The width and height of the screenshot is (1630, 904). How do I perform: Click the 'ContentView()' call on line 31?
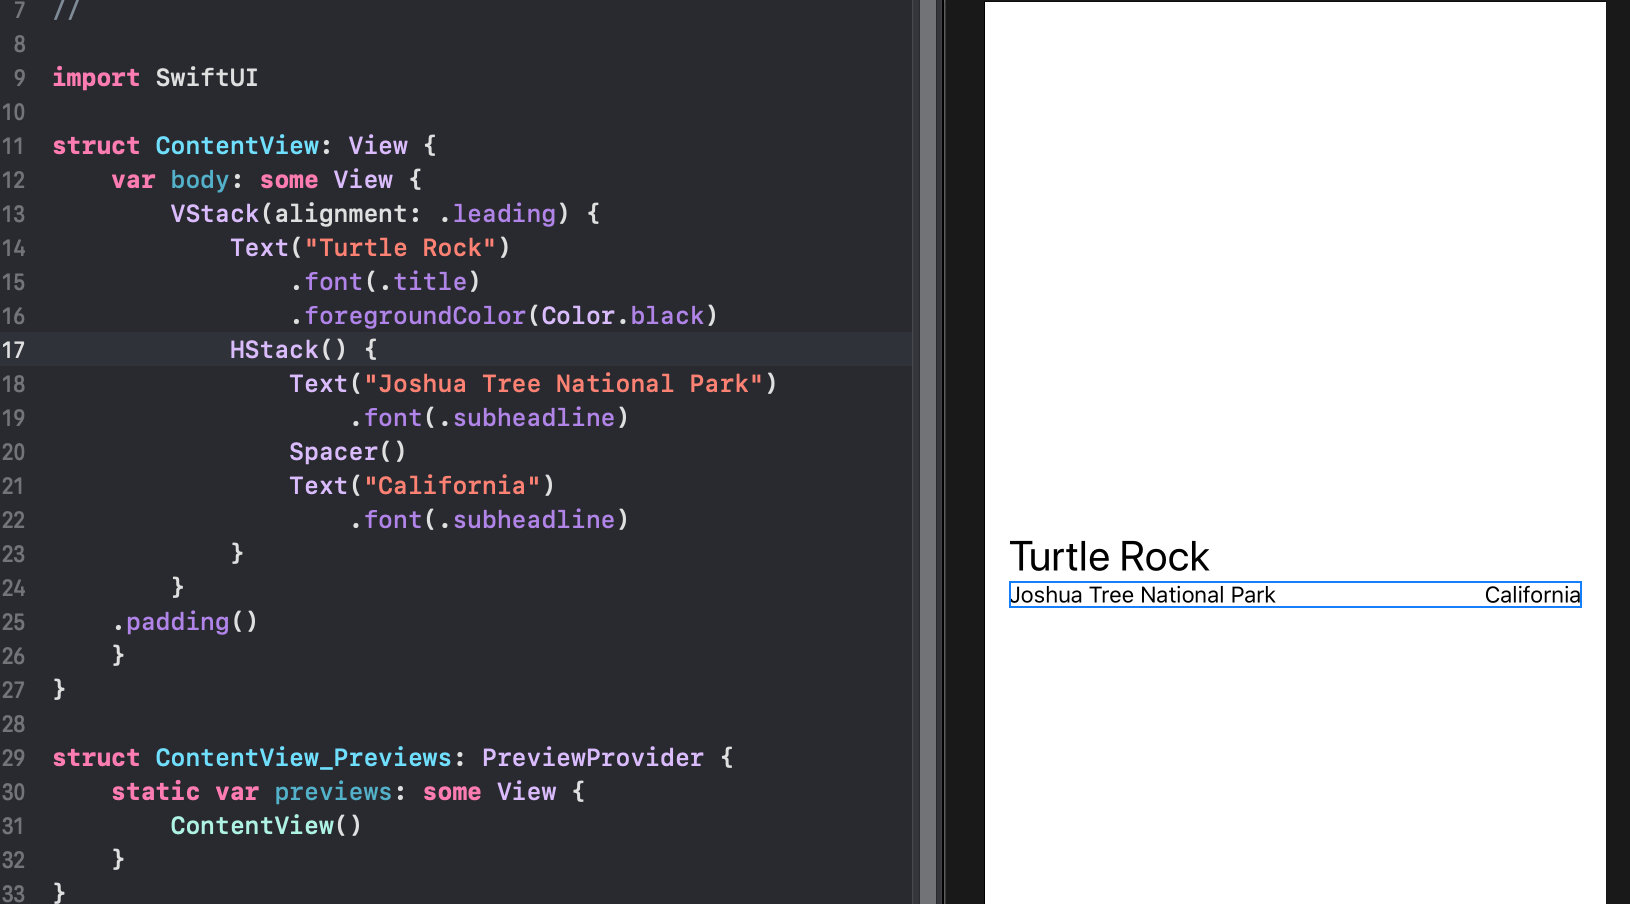coord(266,826)
